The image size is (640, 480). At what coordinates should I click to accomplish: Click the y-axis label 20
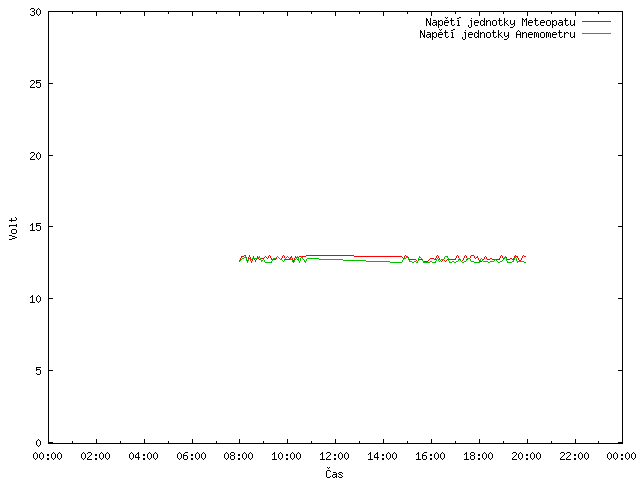point(36,156)
